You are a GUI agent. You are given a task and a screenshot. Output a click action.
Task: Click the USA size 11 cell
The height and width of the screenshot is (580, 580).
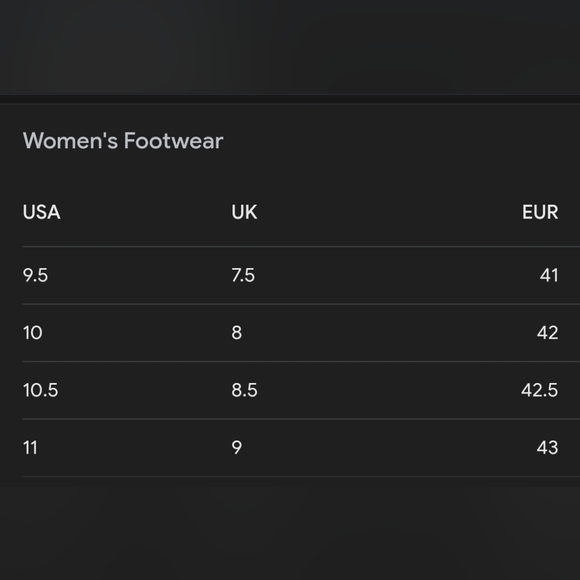coord(30,448)
